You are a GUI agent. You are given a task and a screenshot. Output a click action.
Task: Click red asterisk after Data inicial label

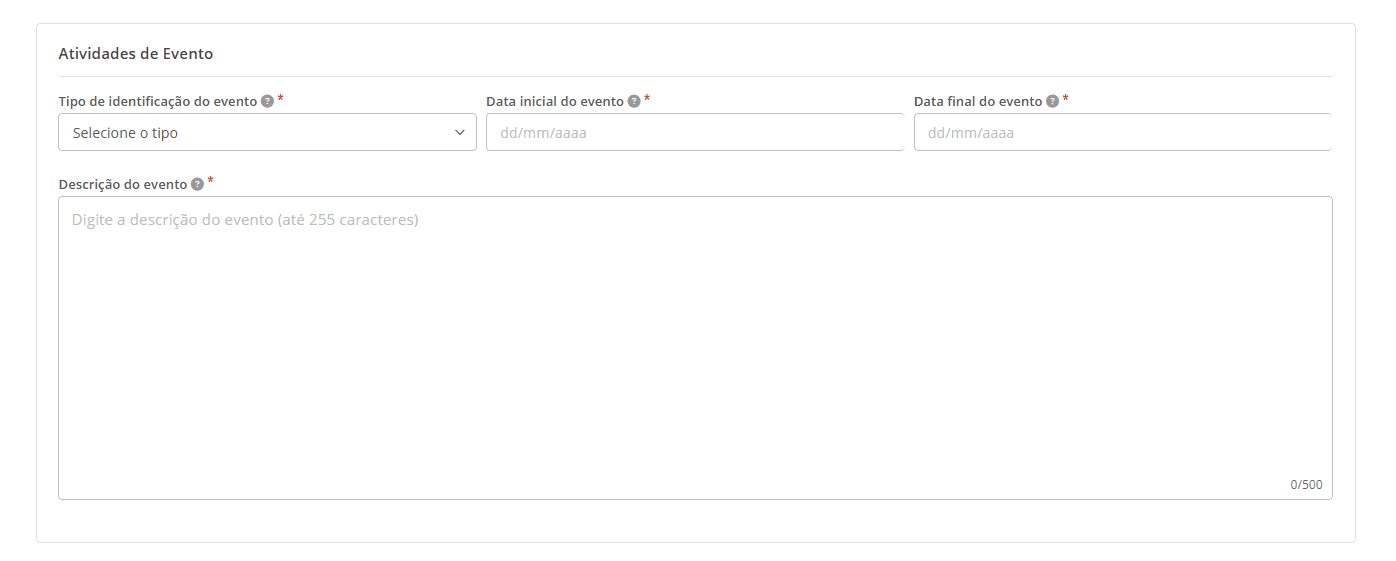point(647,99)
